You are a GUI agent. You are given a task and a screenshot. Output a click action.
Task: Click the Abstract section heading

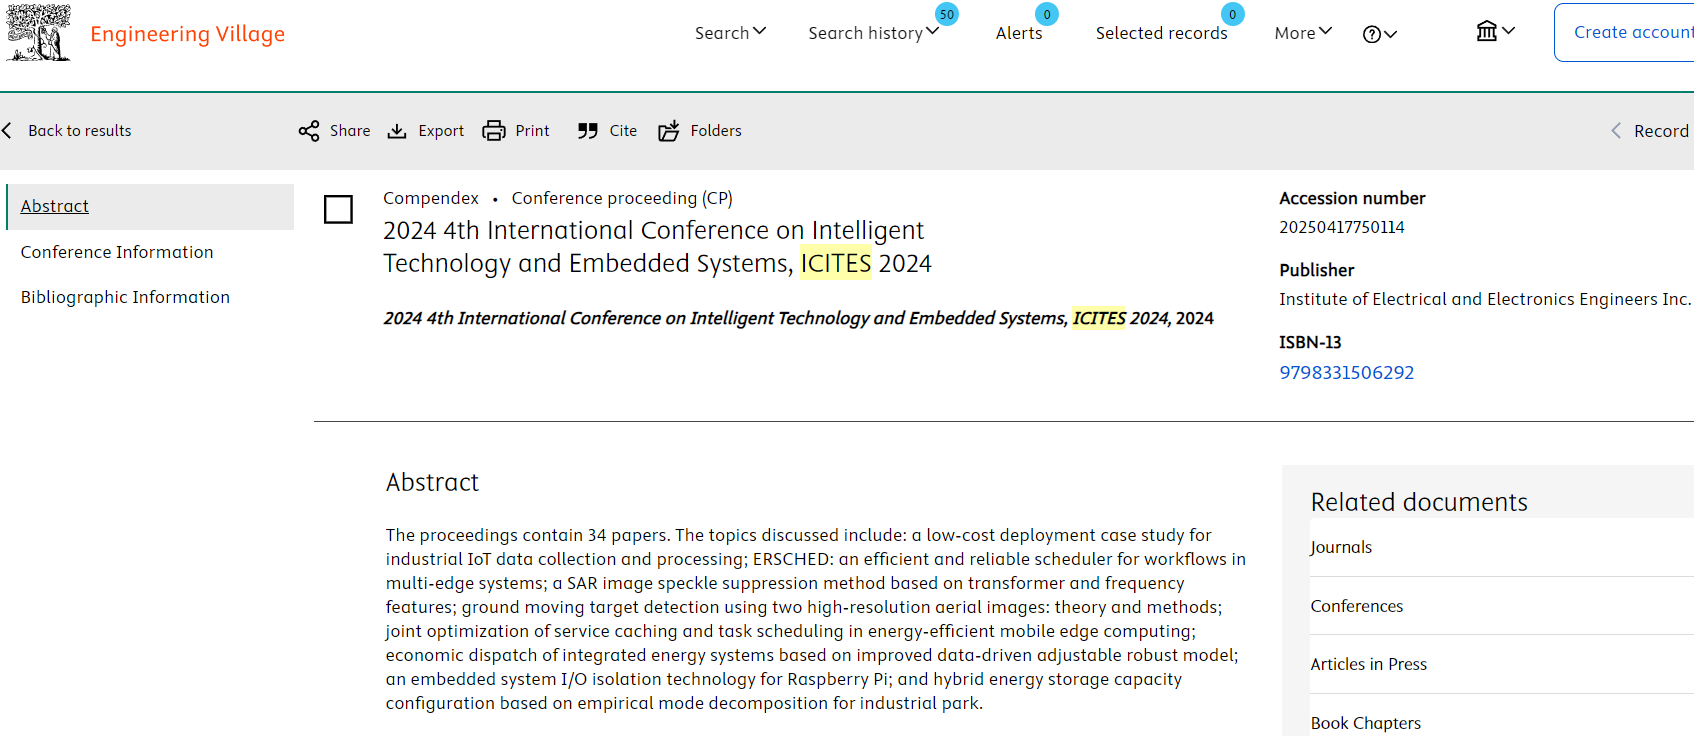[432, 482]
